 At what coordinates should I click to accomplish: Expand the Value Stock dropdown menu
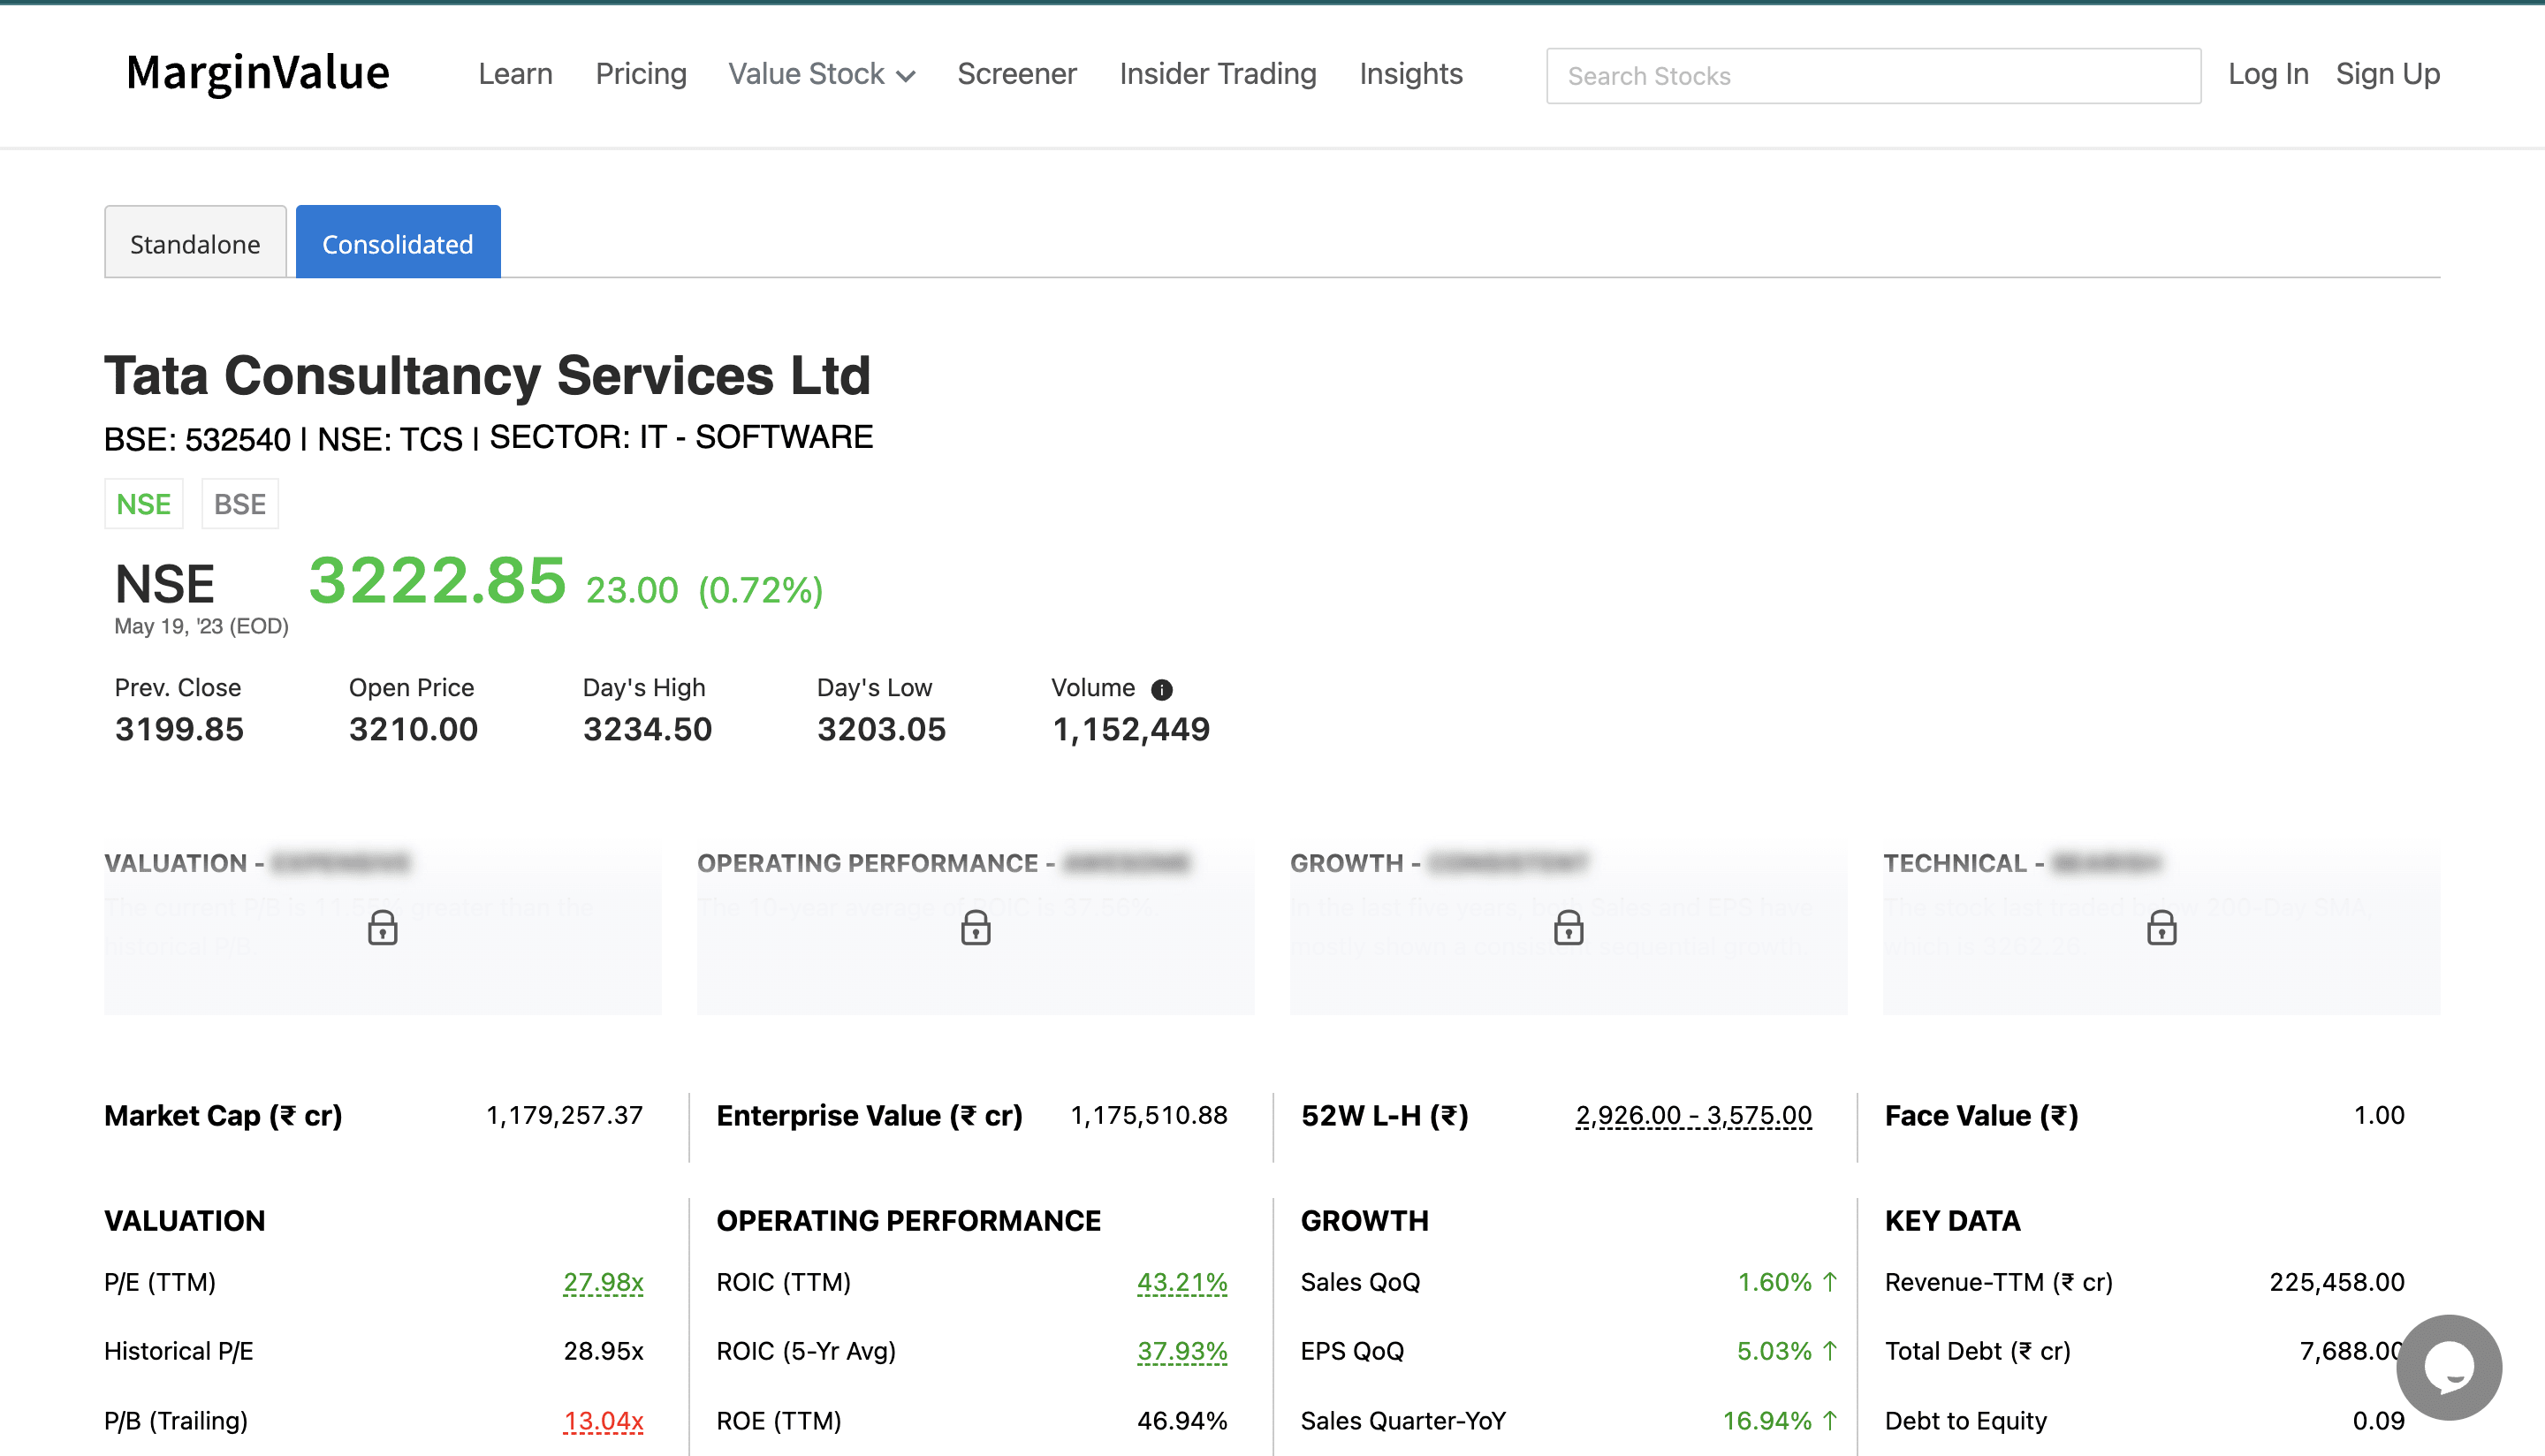[821, 74]
